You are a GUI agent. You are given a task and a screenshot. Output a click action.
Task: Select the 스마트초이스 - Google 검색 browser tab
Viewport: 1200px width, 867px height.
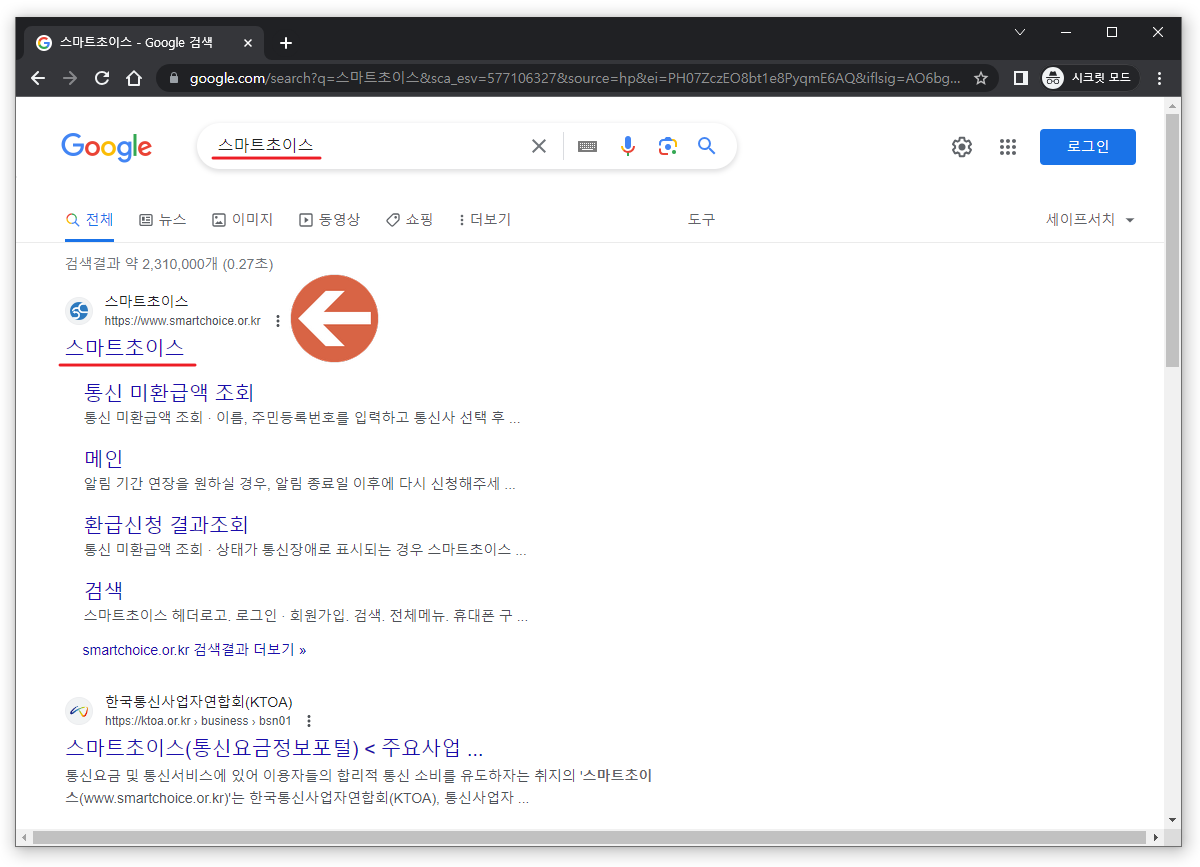click(x=145, y=43)
